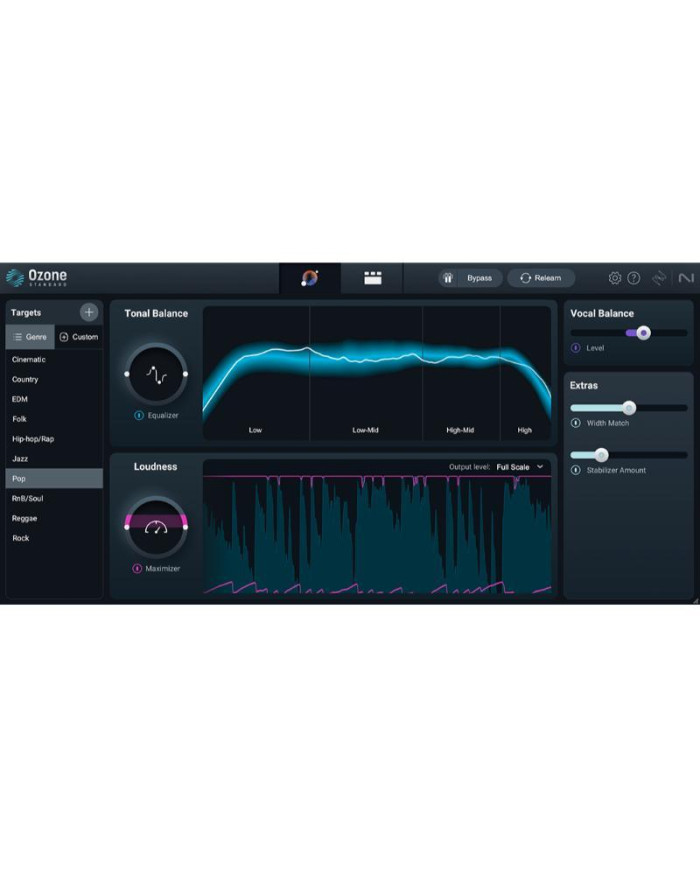Click the Width Match slider handle

click(629, 408)
